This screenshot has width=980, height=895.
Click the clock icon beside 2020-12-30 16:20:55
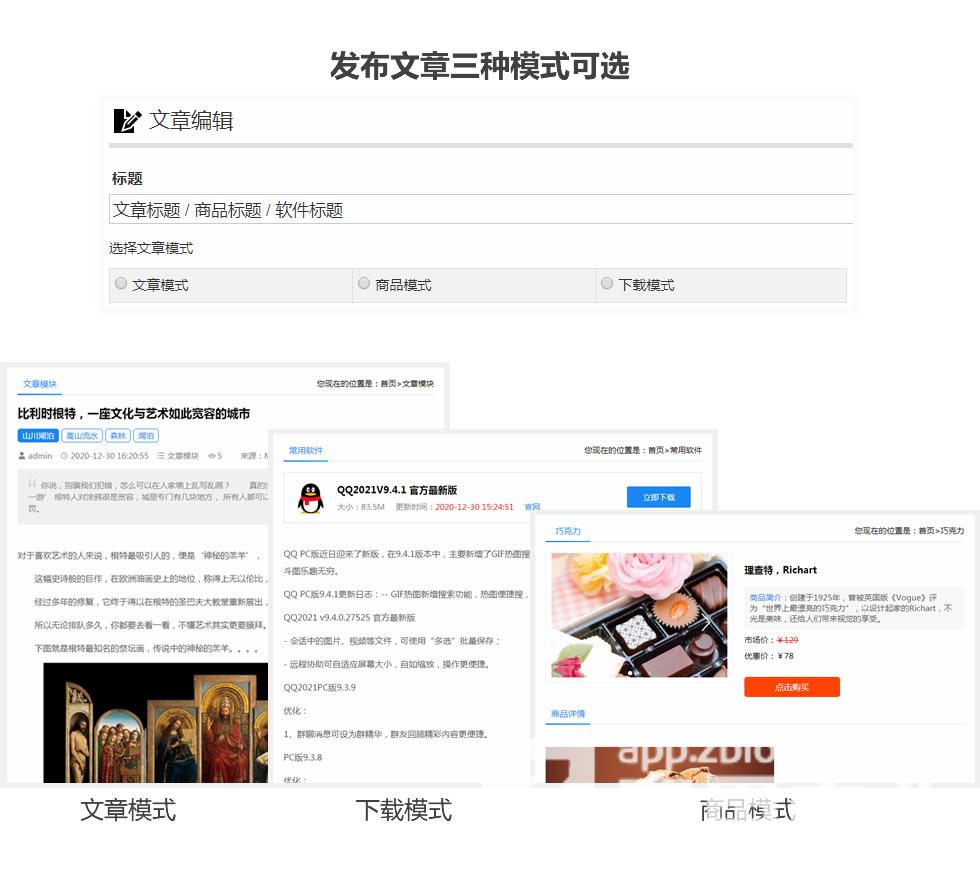(64, 456)
